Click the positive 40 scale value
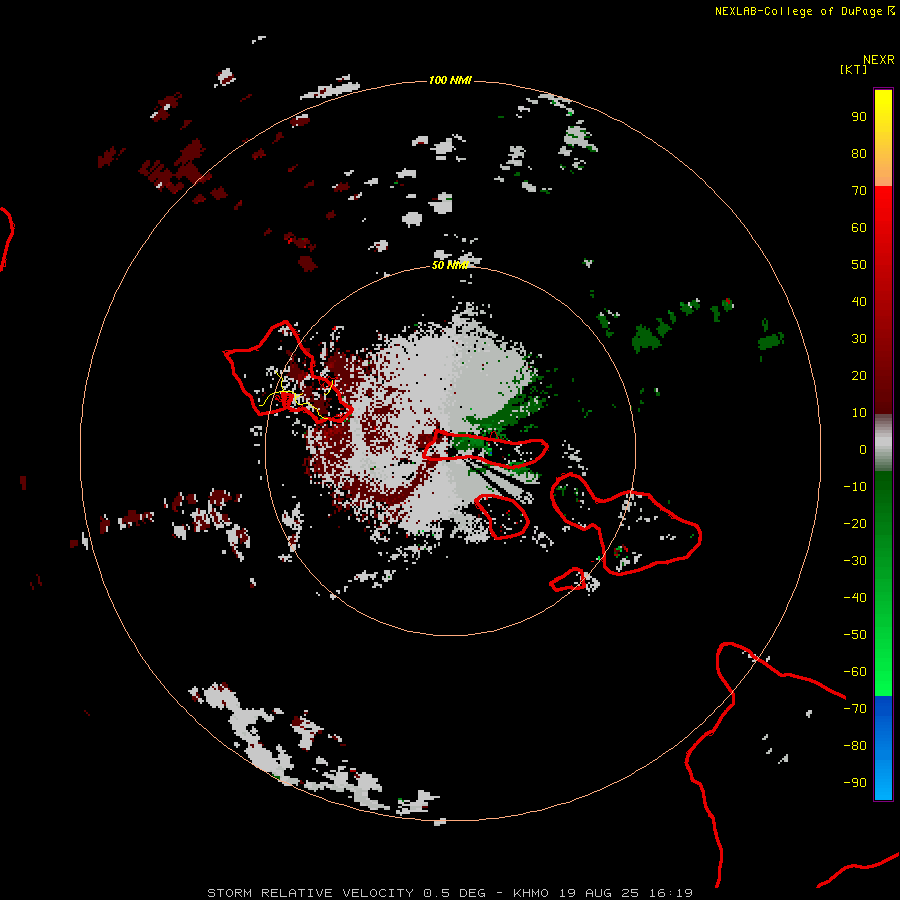Image resolution: width=900 pixels, height=900 pixels. click(x=859, y=302)
